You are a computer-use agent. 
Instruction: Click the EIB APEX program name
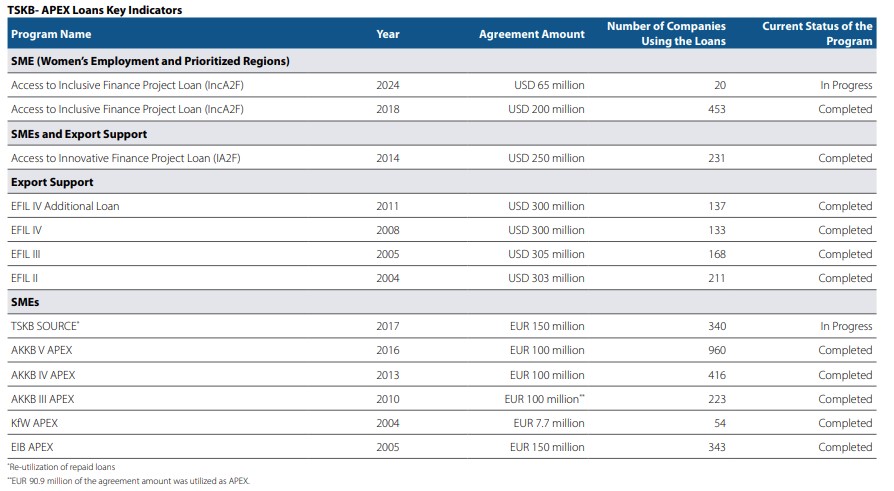click(x=32, y=447)
